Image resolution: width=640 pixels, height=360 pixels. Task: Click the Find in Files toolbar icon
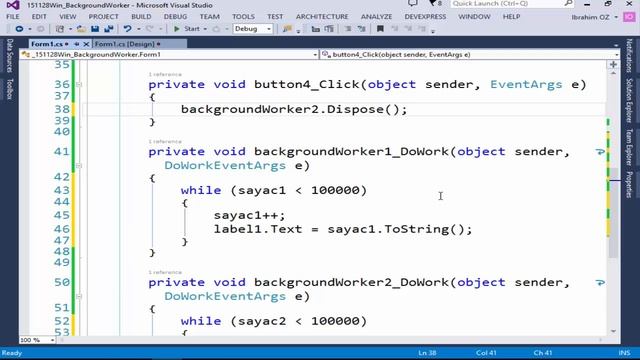click(x=287, y=29)
